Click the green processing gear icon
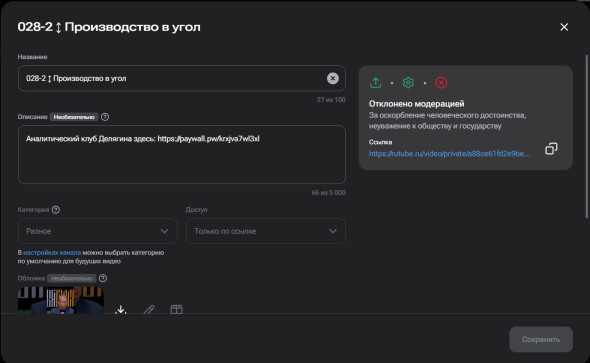The width and height of the screenshot is (590, 363). pyautogui.click(x=408, y=82)
